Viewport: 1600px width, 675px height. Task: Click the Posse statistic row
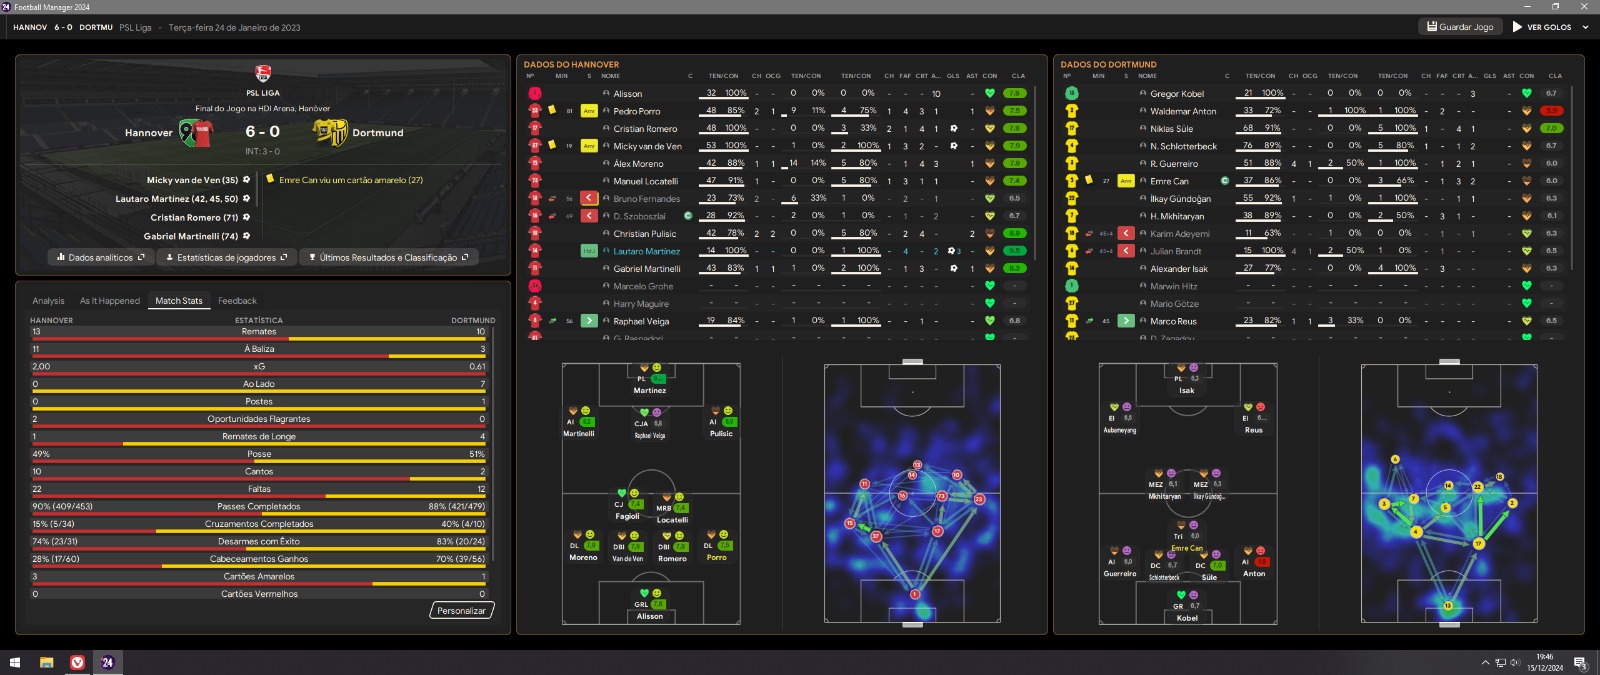tap(259, 456)
